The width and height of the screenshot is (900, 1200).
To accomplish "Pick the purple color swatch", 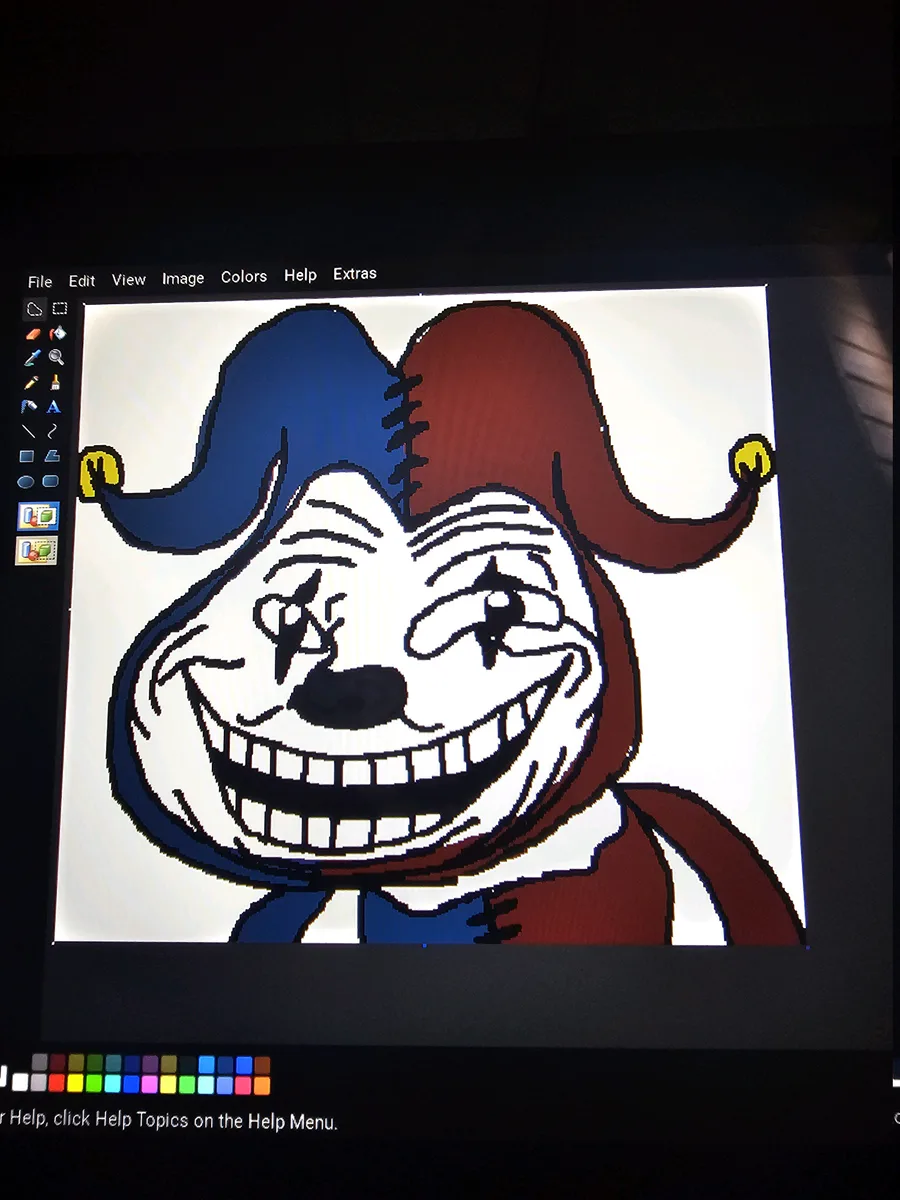I will pos(150,1063).
